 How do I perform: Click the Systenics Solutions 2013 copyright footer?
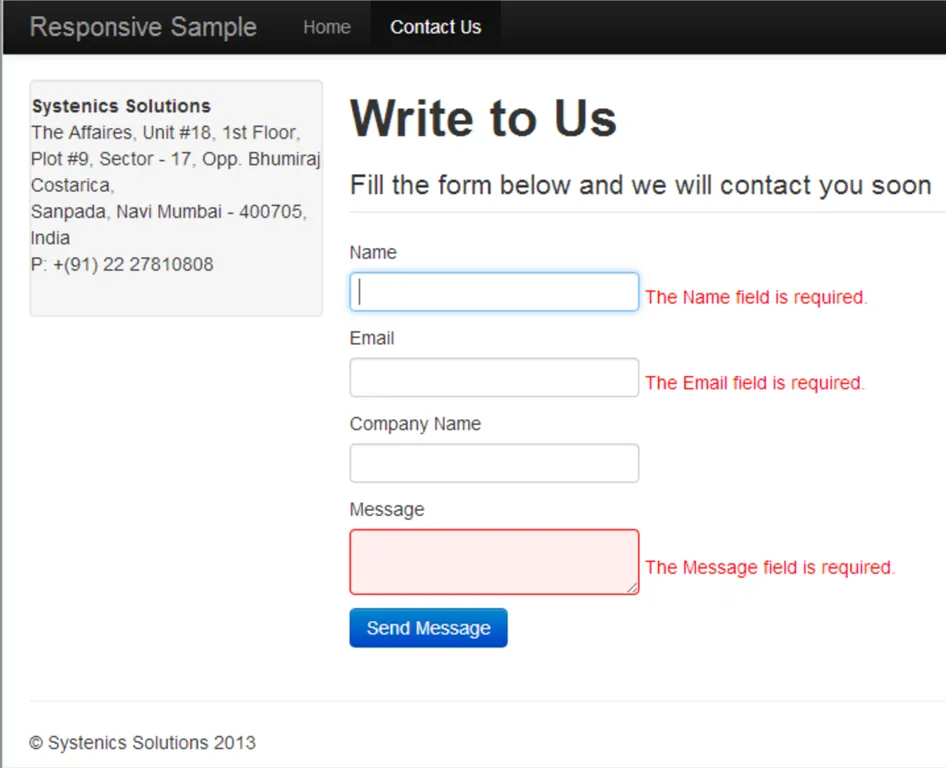pyautogui.click(x=142, y=743)
